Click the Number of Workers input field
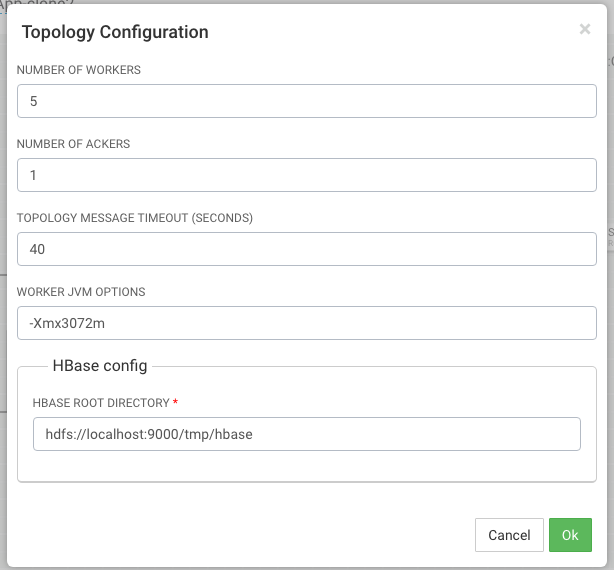614x570 pixels. [307, 101]
